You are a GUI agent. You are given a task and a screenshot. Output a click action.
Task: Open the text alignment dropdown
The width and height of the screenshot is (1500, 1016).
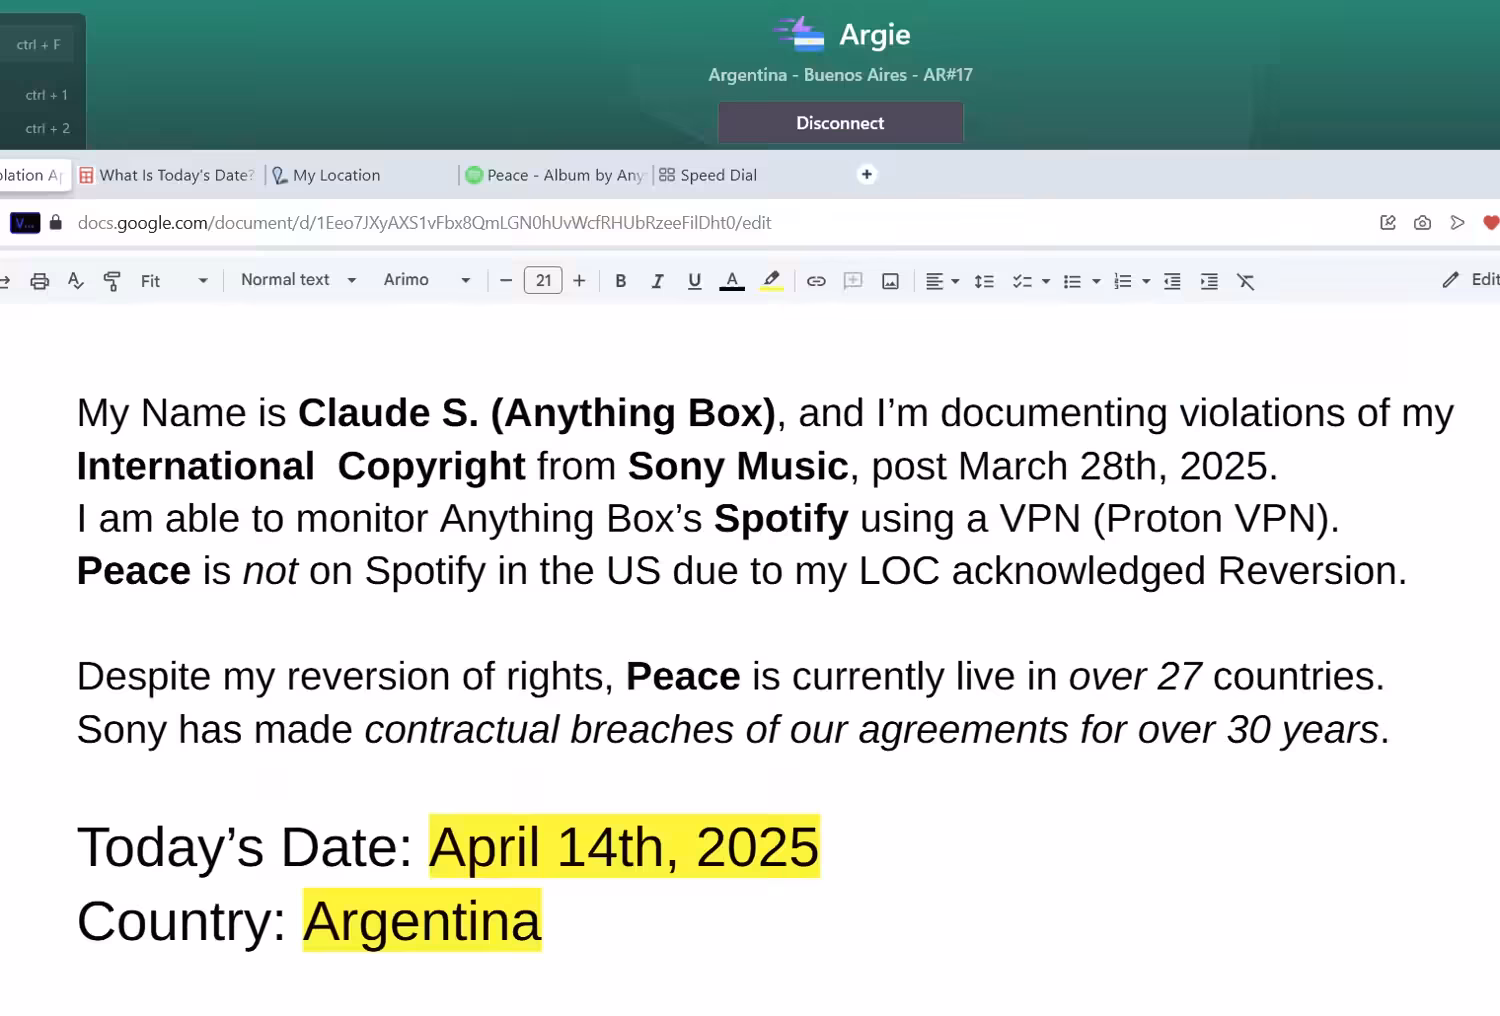942,281
